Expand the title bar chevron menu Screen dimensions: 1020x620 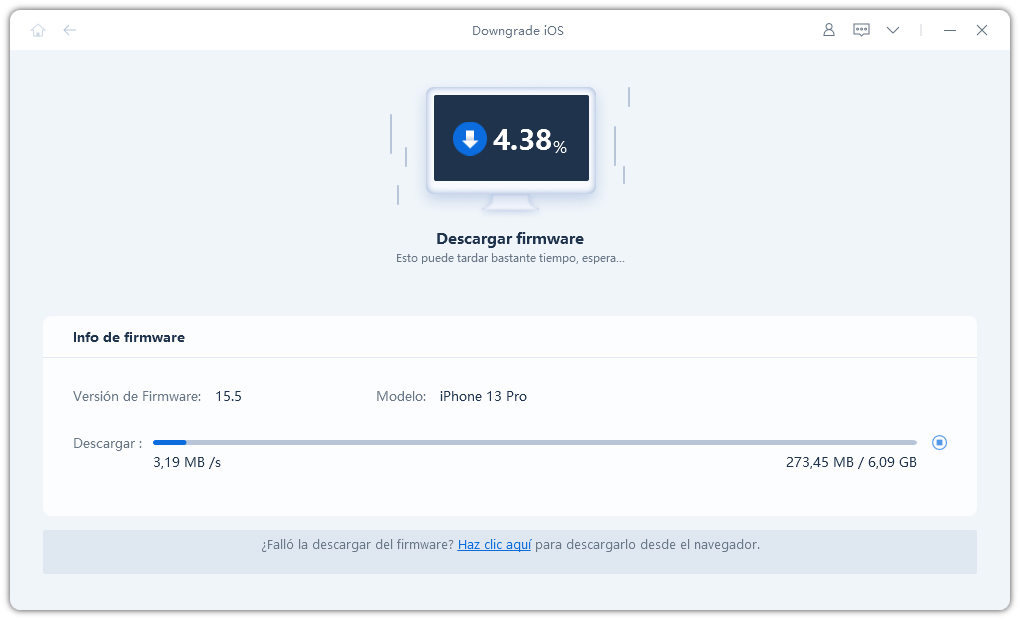(x=893, y=30)
